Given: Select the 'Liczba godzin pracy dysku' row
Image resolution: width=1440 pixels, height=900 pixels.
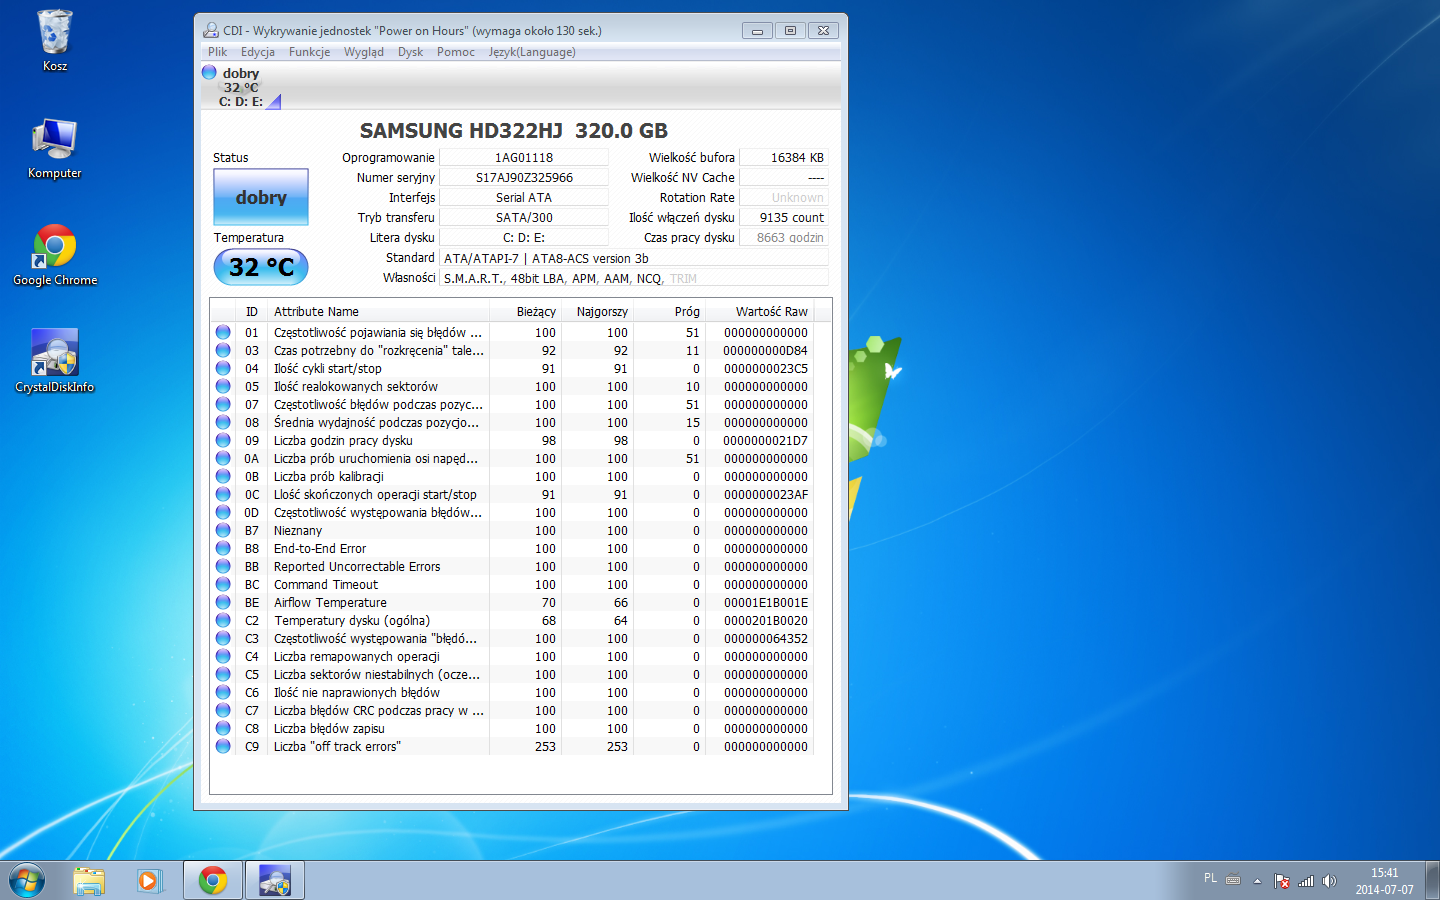Looking at the screenshot, I should pyautogui.click(x=512, y=440).
